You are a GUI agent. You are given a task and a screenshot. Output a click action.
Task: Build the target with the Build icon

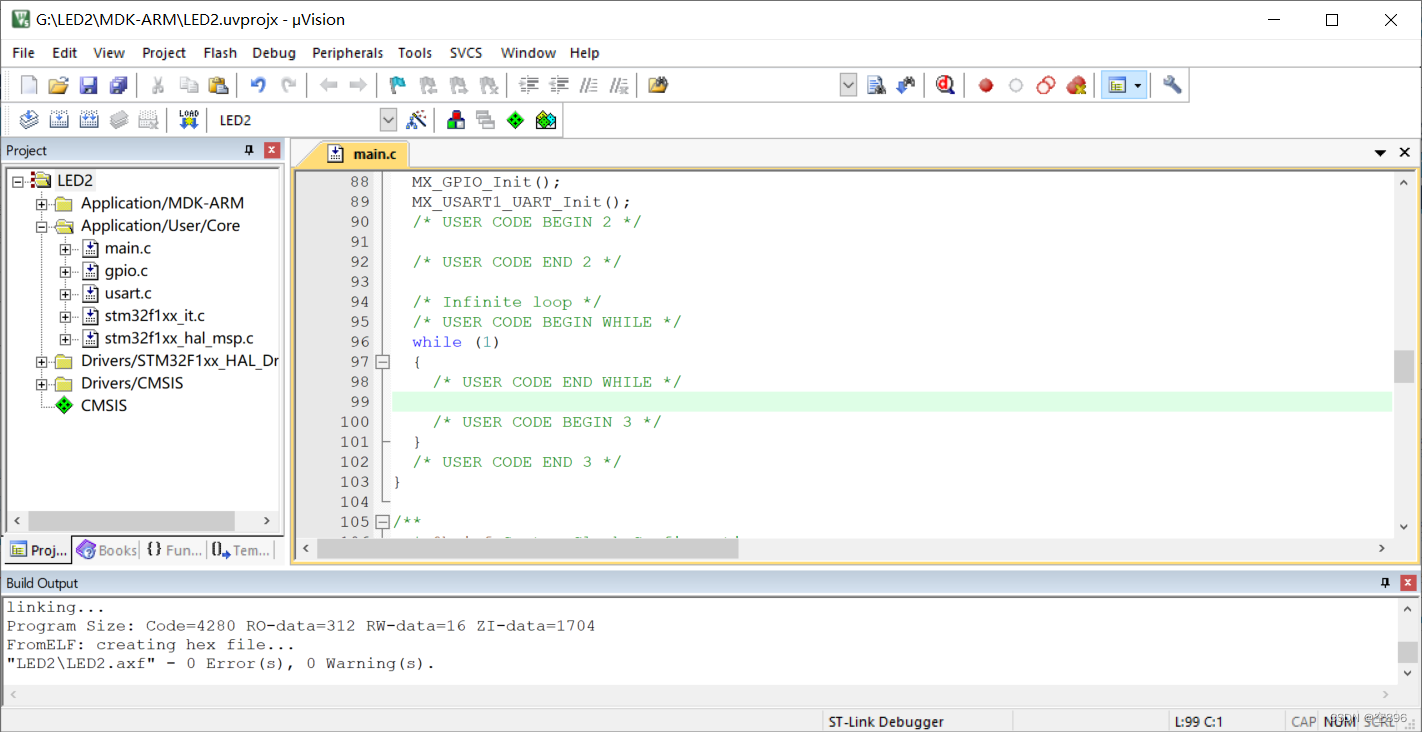(x=59, y=120)
